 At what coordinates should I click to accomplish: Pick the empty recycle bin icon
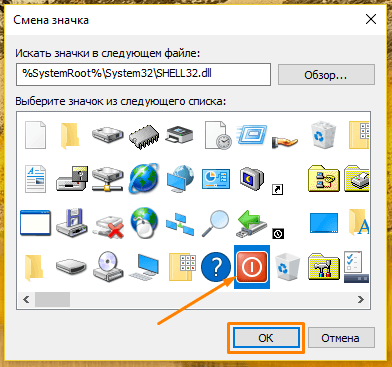click(x=288, y=267)
